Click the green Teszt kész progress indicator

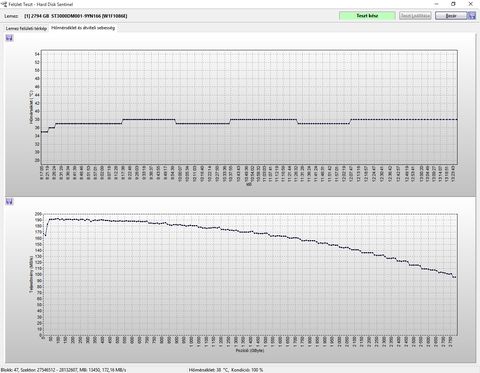367,16
